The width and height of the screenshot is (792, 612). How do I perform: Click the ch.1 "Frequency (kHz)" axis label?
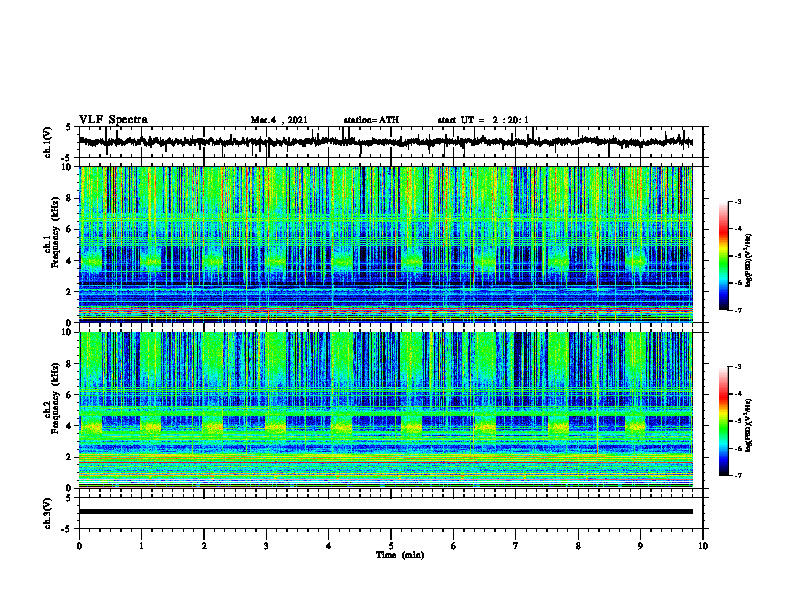click(x=55, y=232)
